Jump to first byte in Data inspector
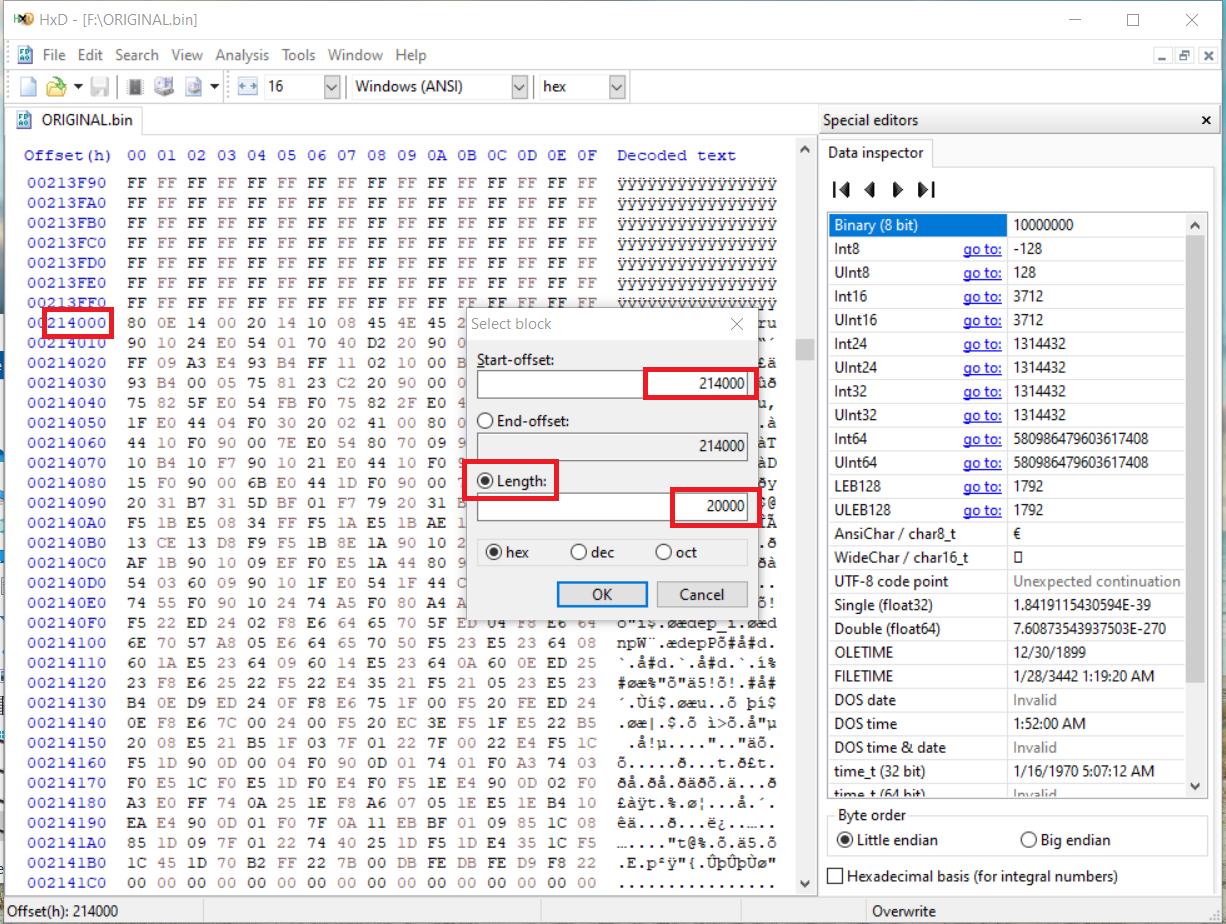1226x924 pixels. [x=841, y=190]
